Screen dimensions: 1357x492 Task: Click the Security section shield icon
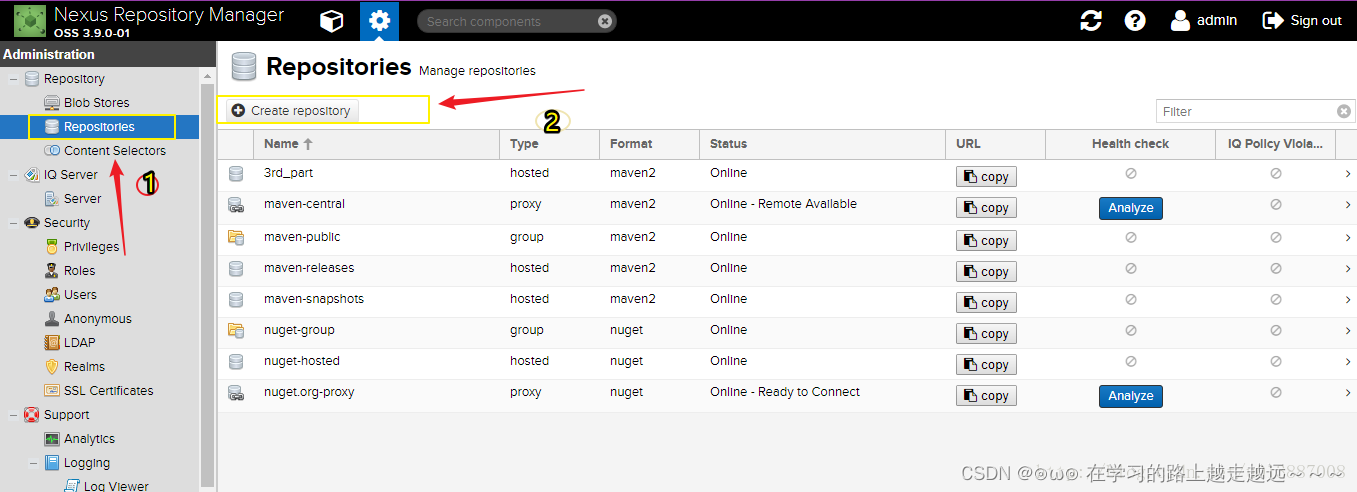(x=32, y=223)
